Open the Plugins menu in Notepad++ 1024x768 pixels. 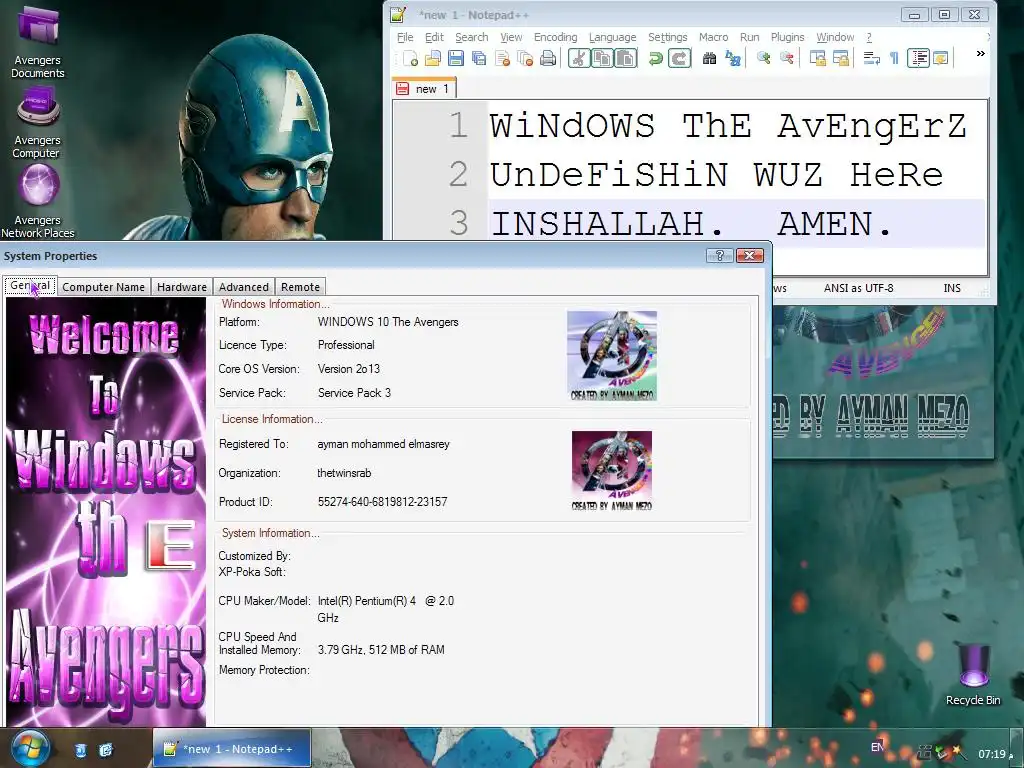pos(787,37)
